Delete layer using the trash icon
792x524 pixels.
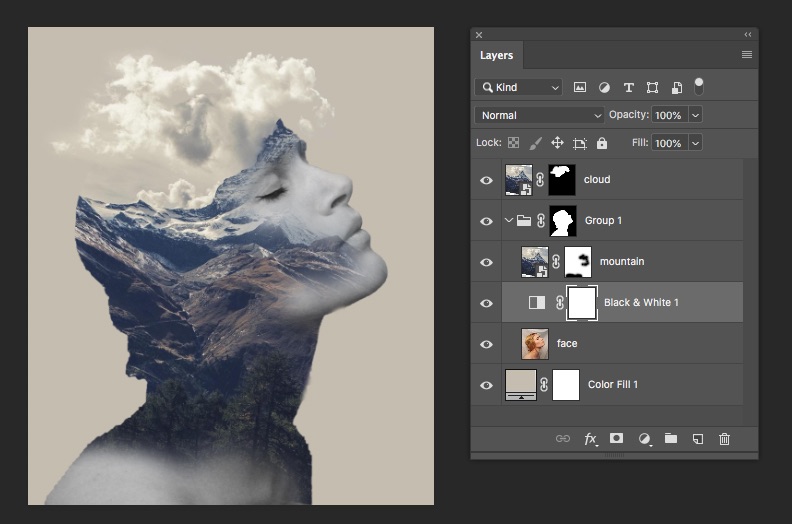point(725,439)
